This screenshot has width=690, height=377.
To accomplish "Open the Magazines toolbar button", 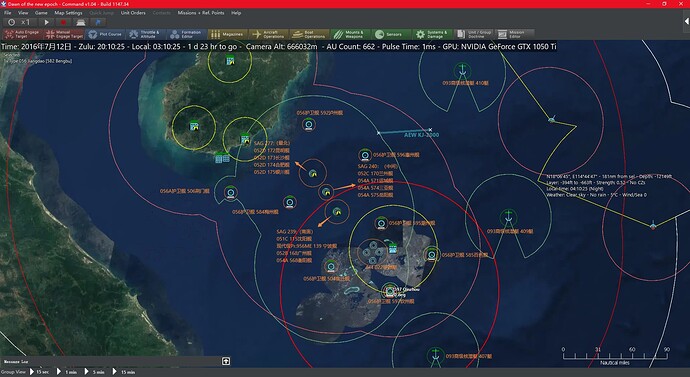I will (x=227, y=34).
